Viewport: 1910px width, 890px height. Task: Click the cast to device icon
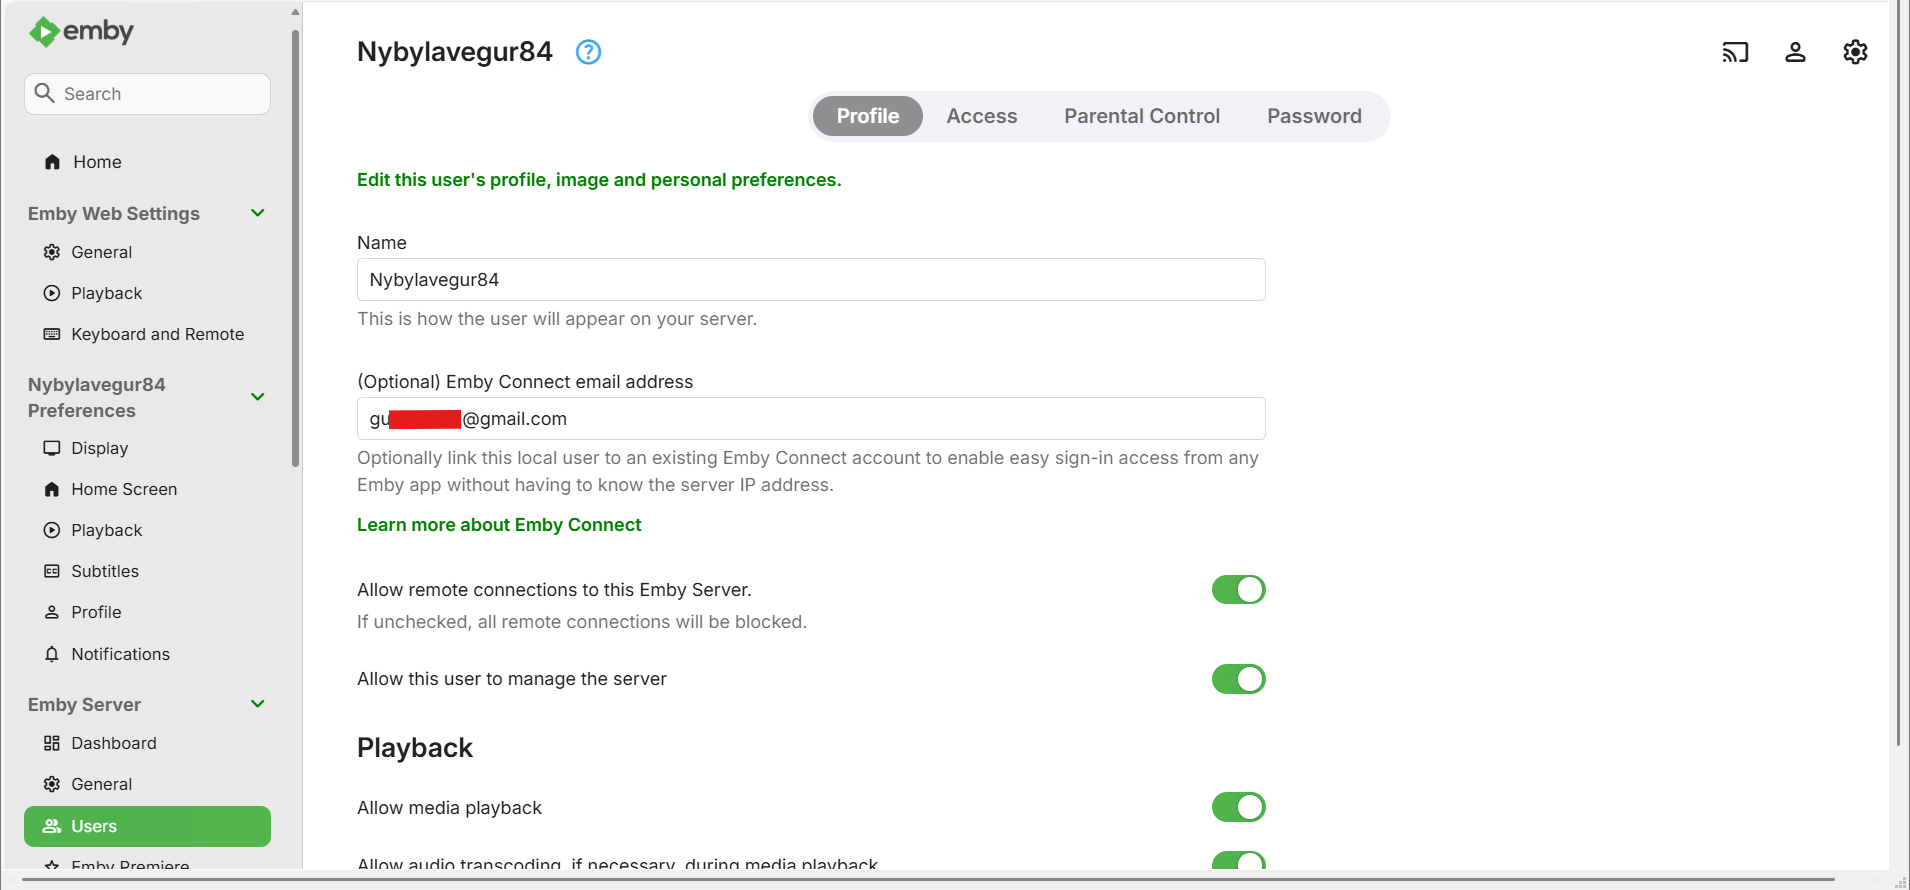[1735, 52]
